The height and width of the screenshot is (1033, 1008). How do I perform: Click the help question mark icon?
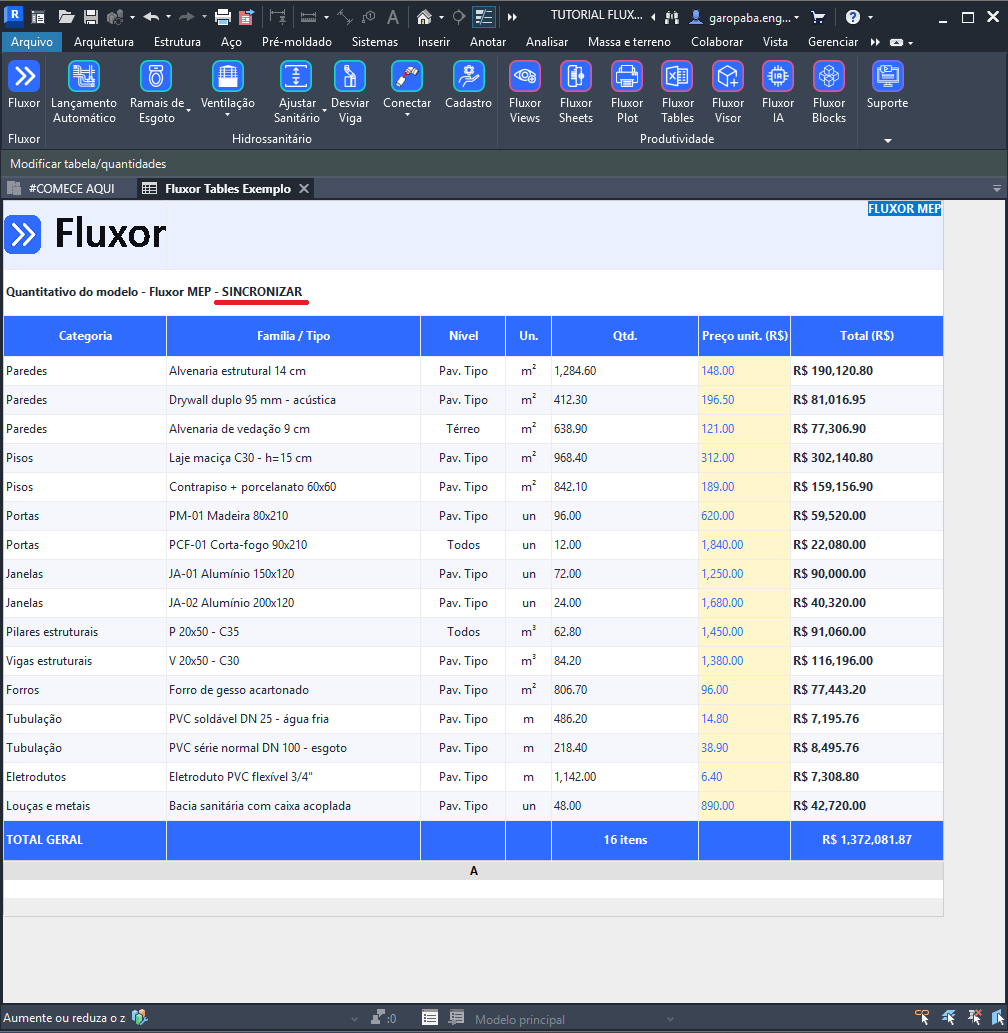853,17
